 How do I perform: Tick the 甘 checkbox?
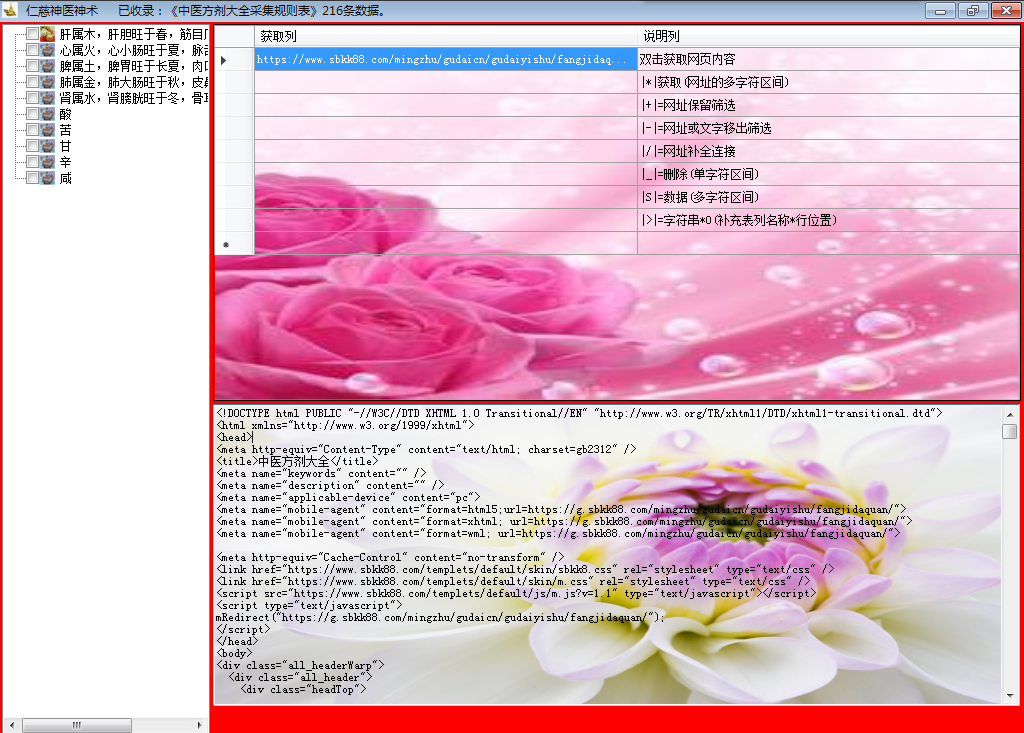click(x=32, y=146)
